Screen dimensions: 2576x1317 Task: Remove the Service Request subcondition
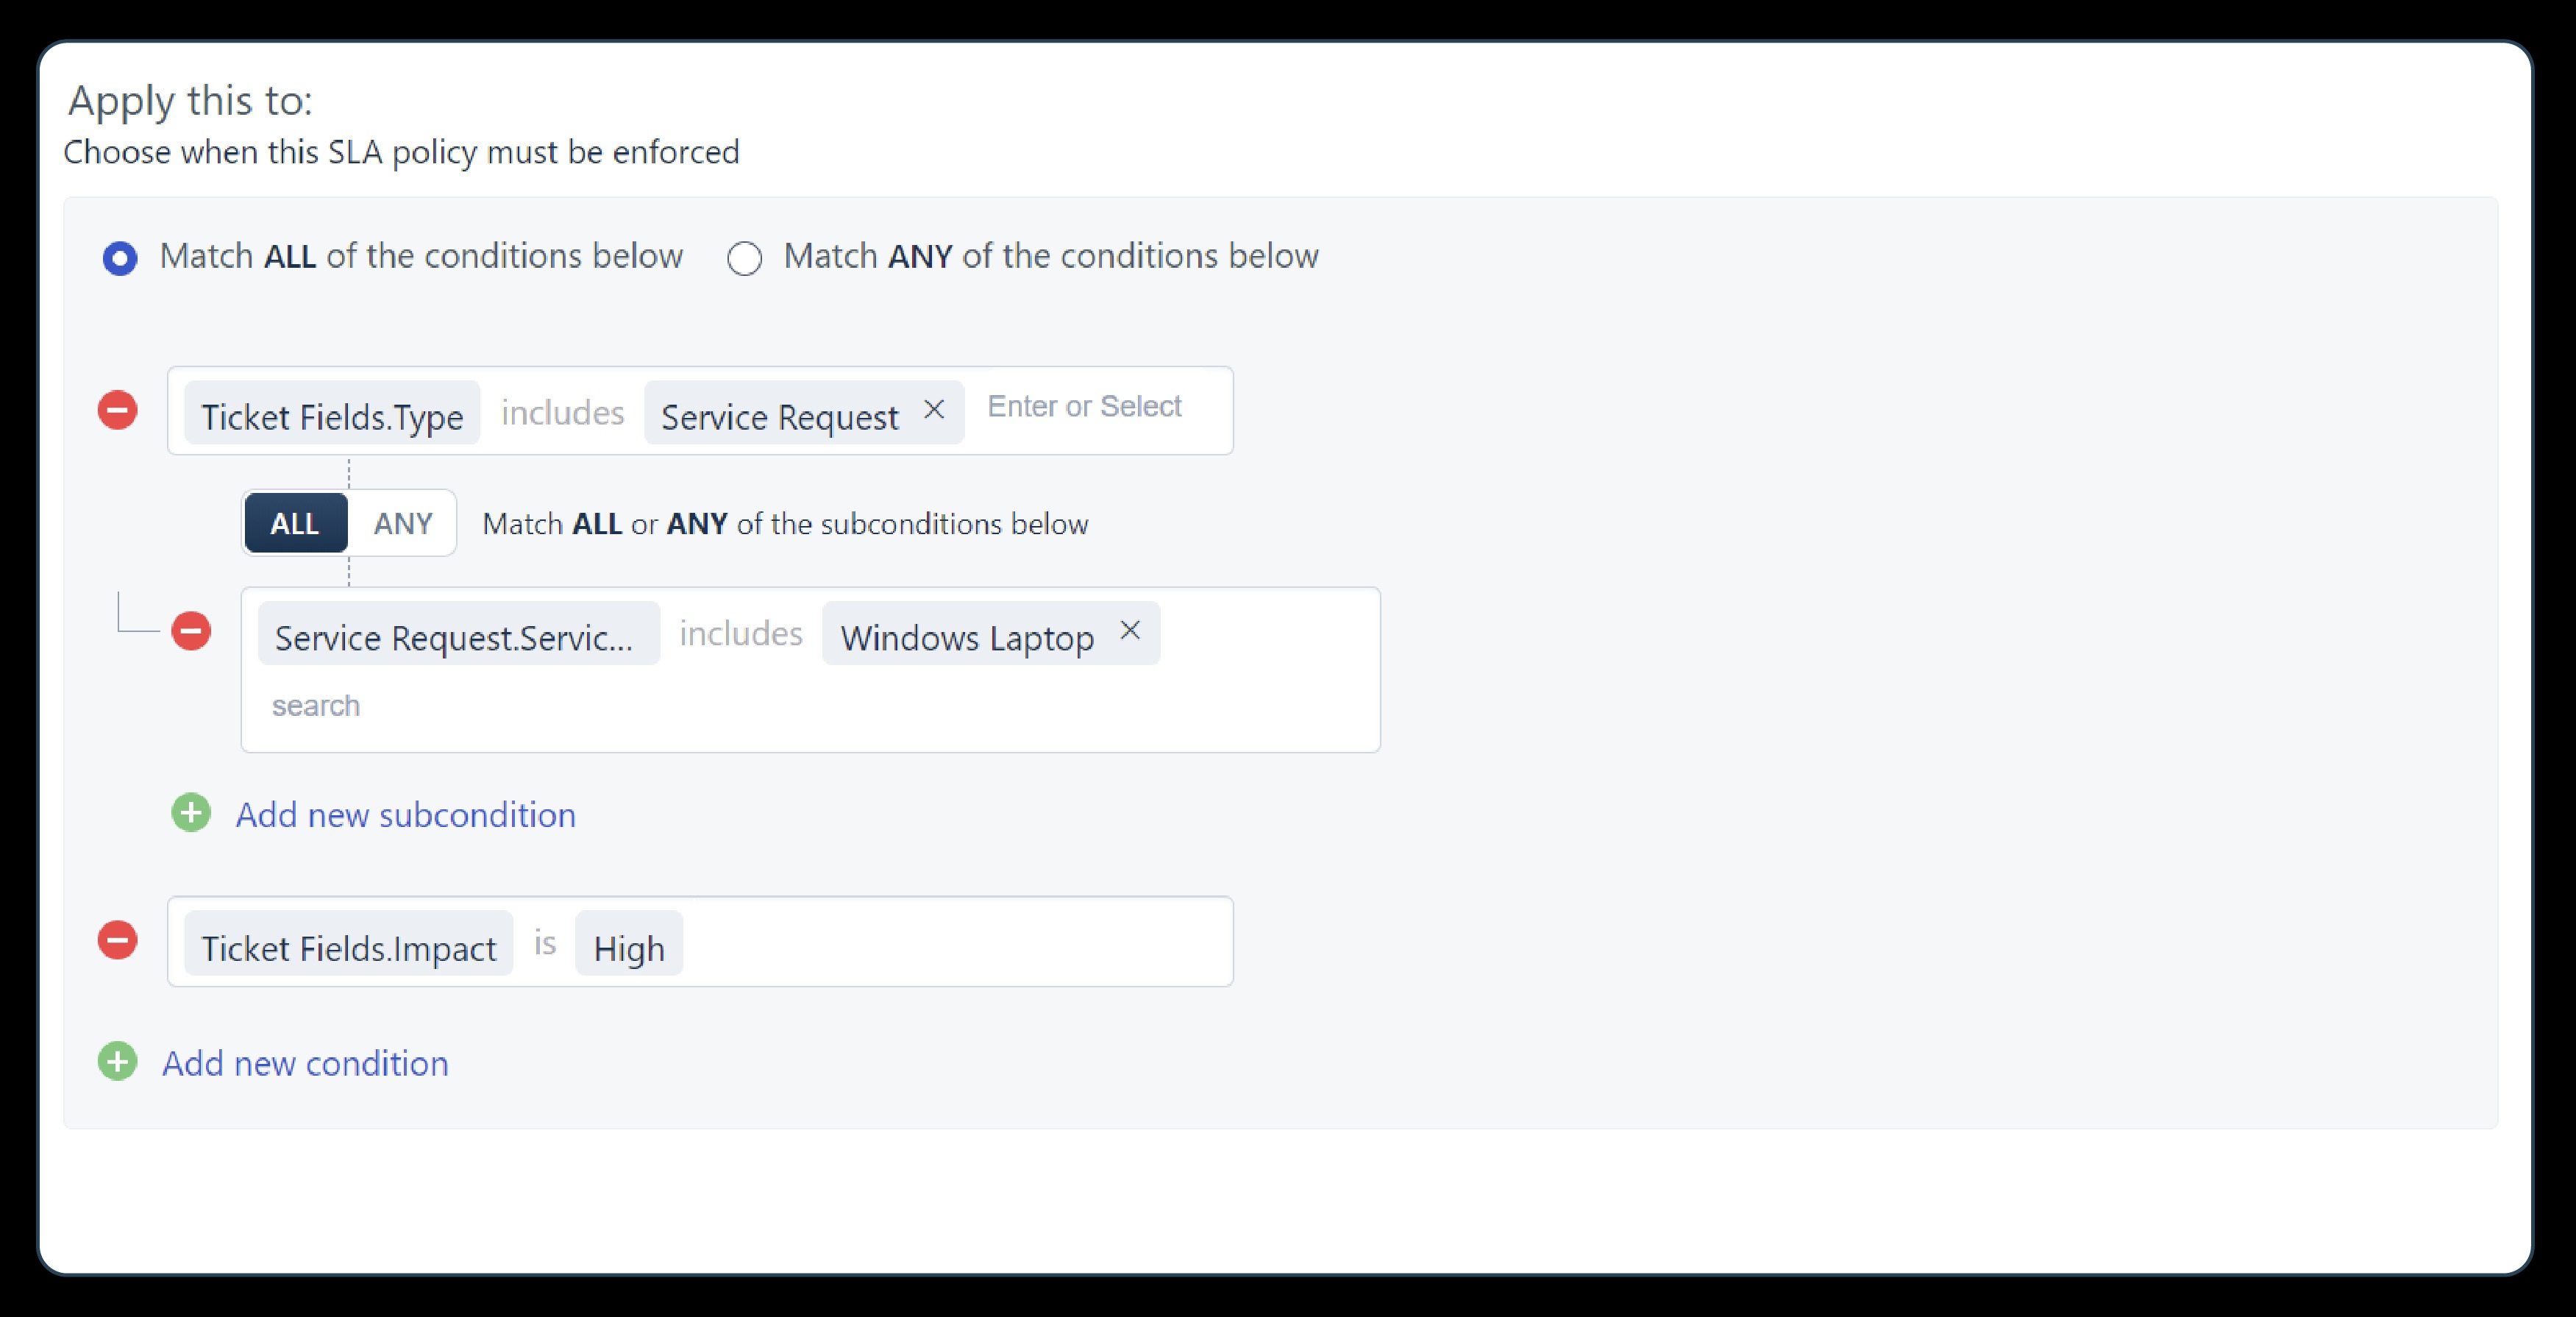click(x=191, y=631)
